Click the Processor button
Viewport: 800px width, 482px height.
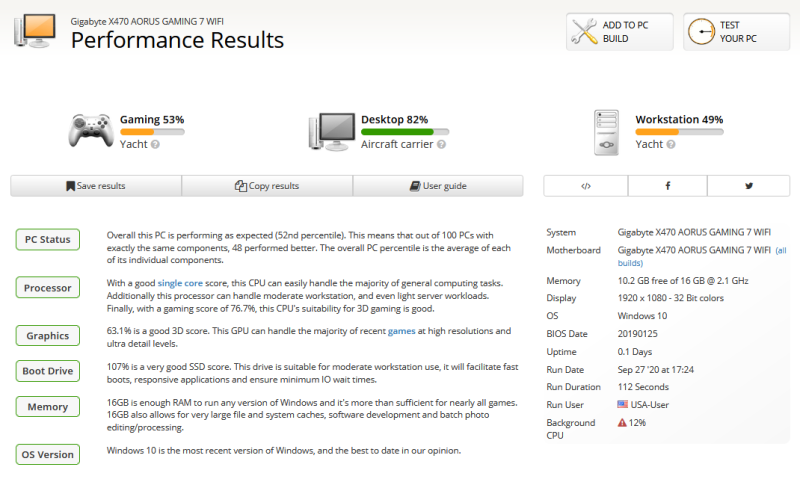[47, 288]
